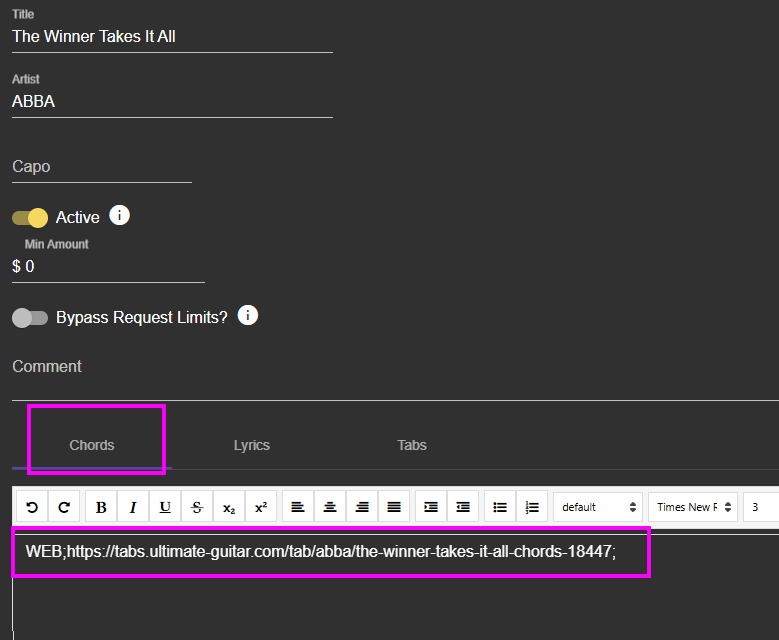Click the redo icon in editor toolbar

coord(64,507)
